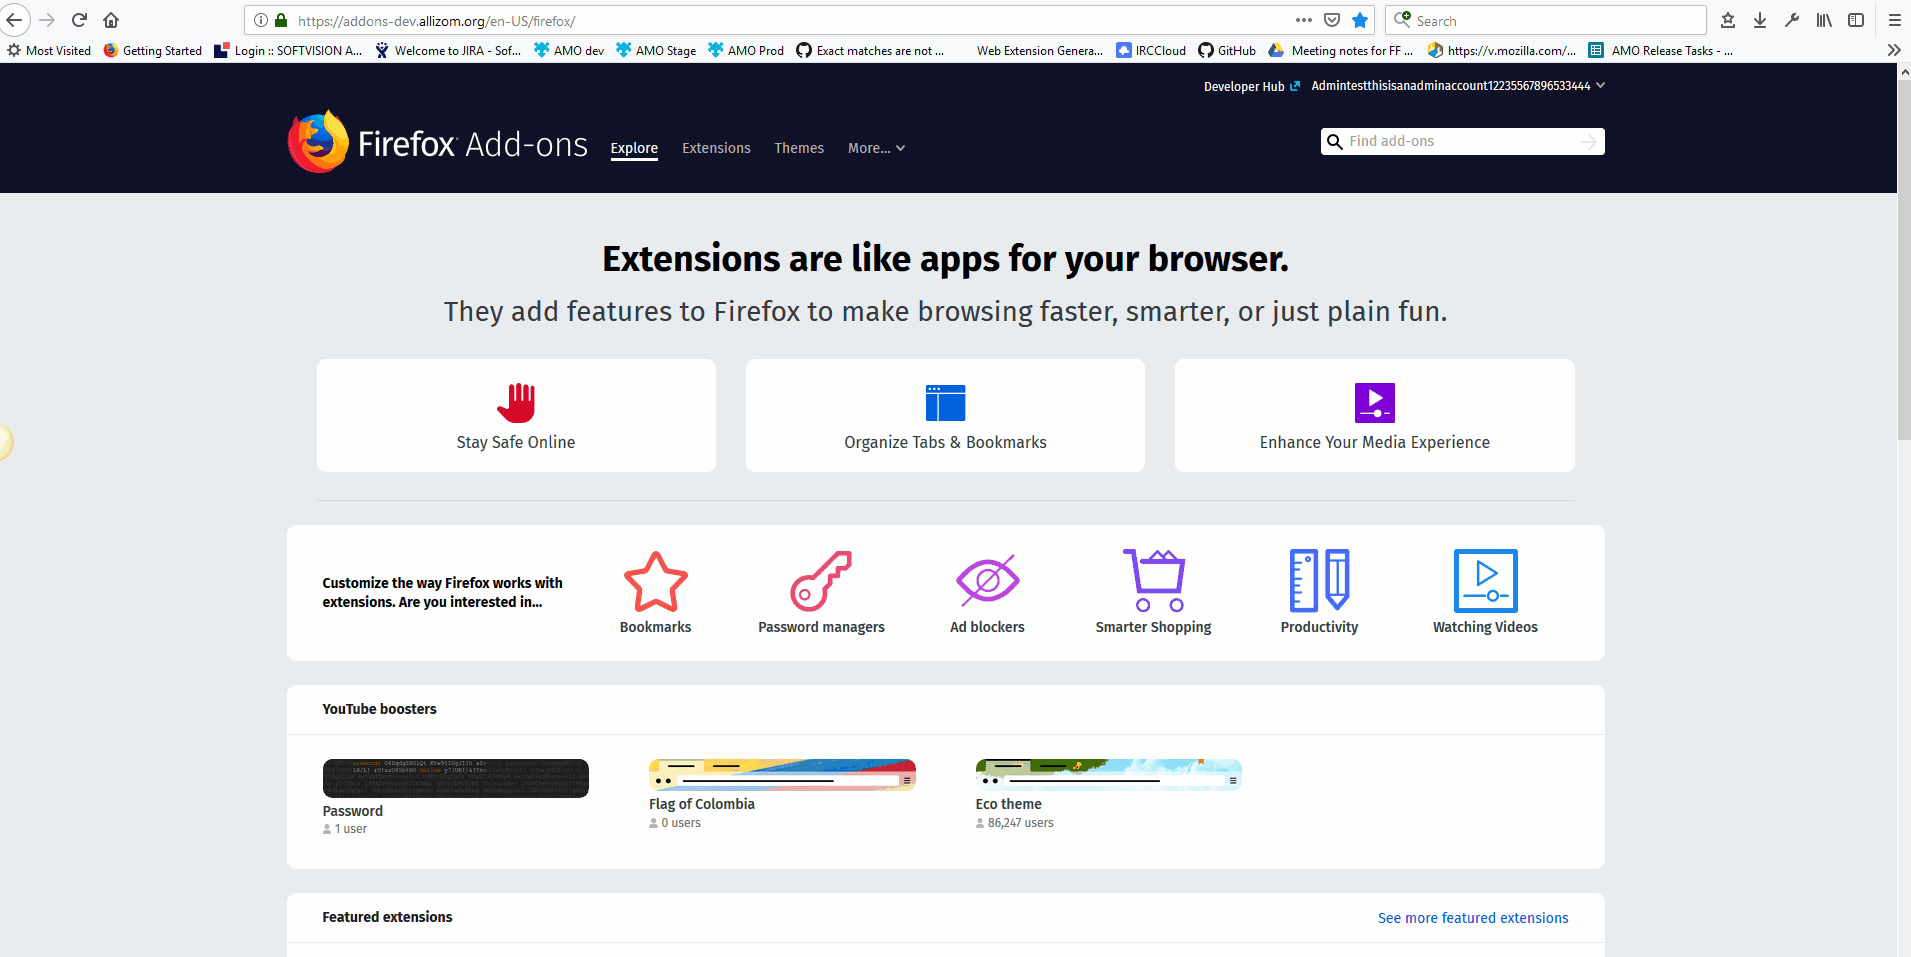The width and height of the screenshot is (1911, 957).
Task: Expand the admin account user menu
Action: point(1458,86)
